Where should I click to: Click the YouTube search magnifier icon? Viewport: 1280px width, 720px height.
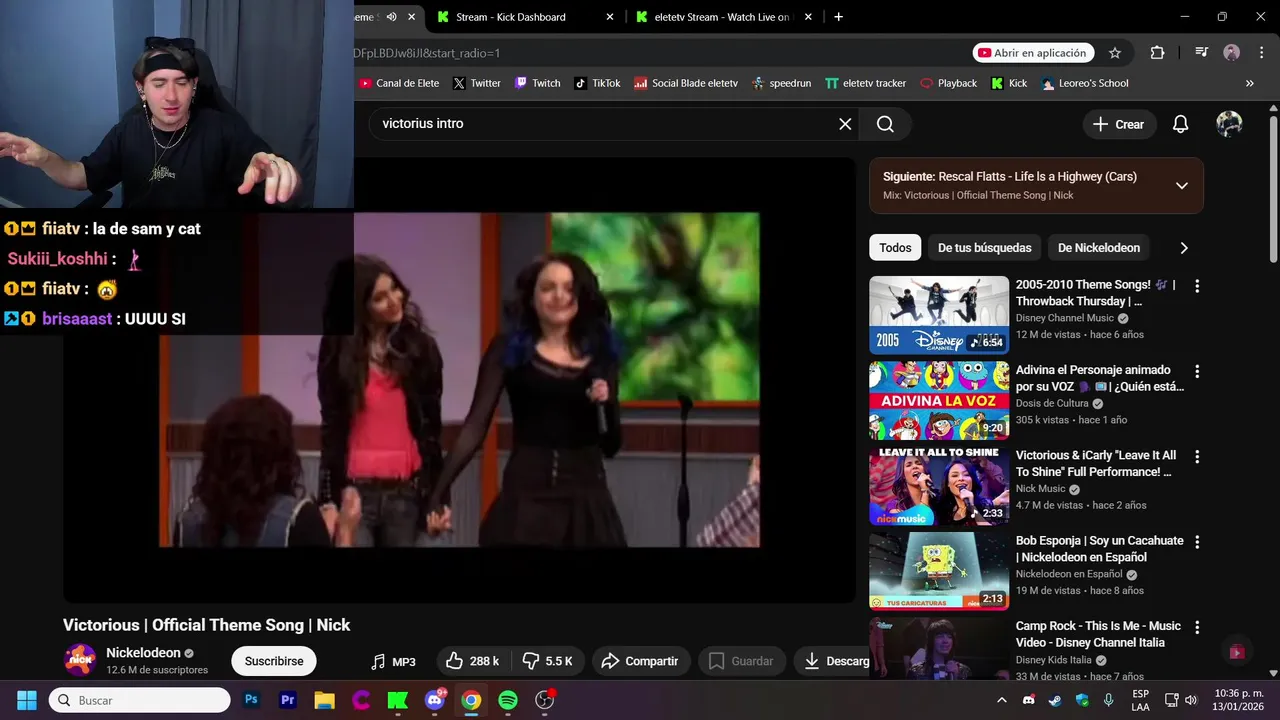click(x=885, y=124)
